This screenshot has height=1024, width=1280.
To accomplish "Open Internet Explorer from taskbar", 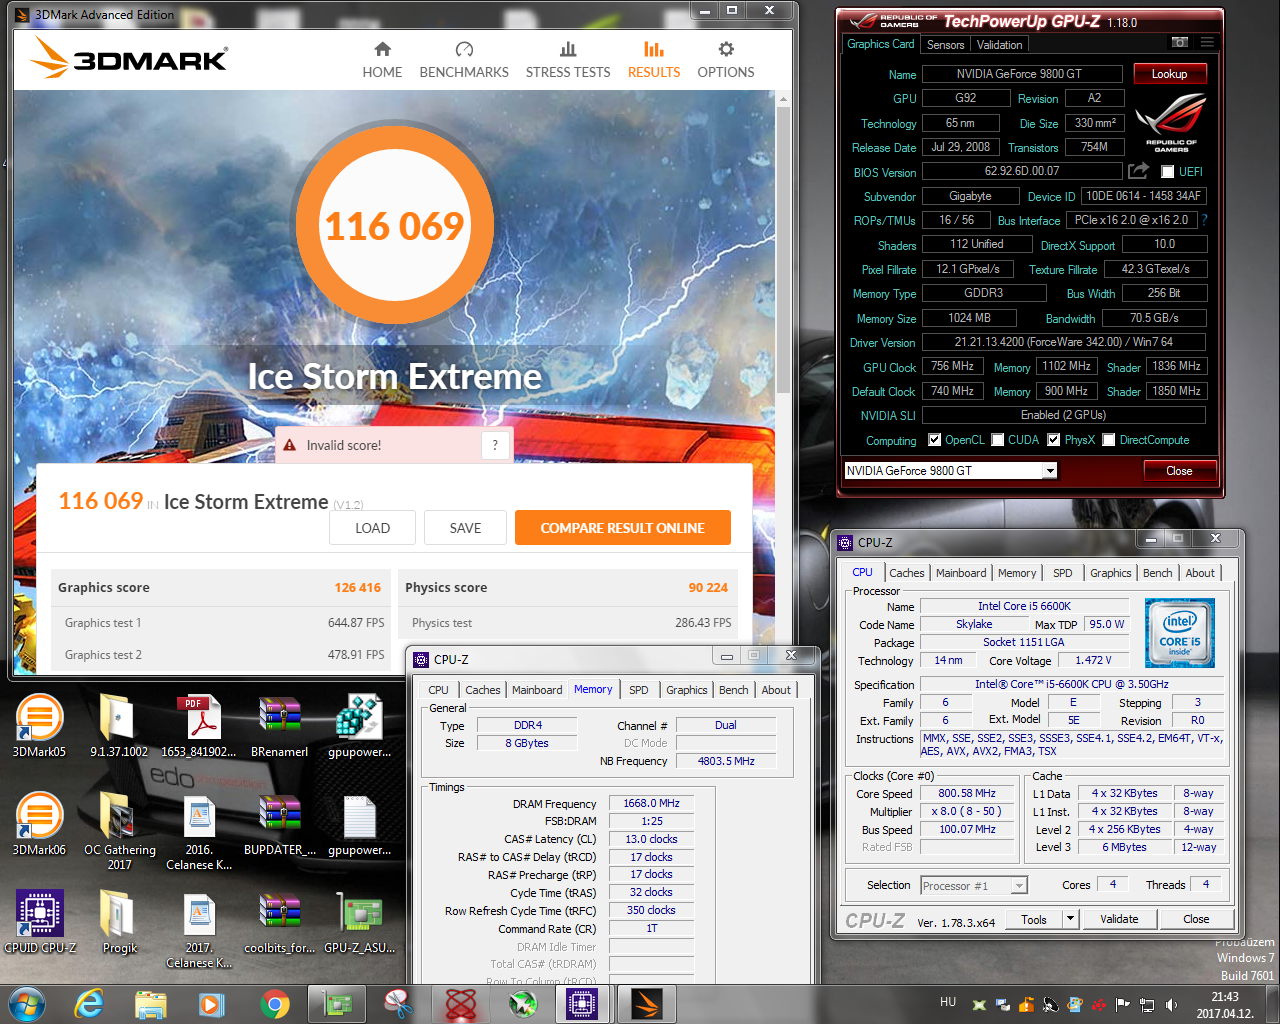I will [x=89, y=1003].
